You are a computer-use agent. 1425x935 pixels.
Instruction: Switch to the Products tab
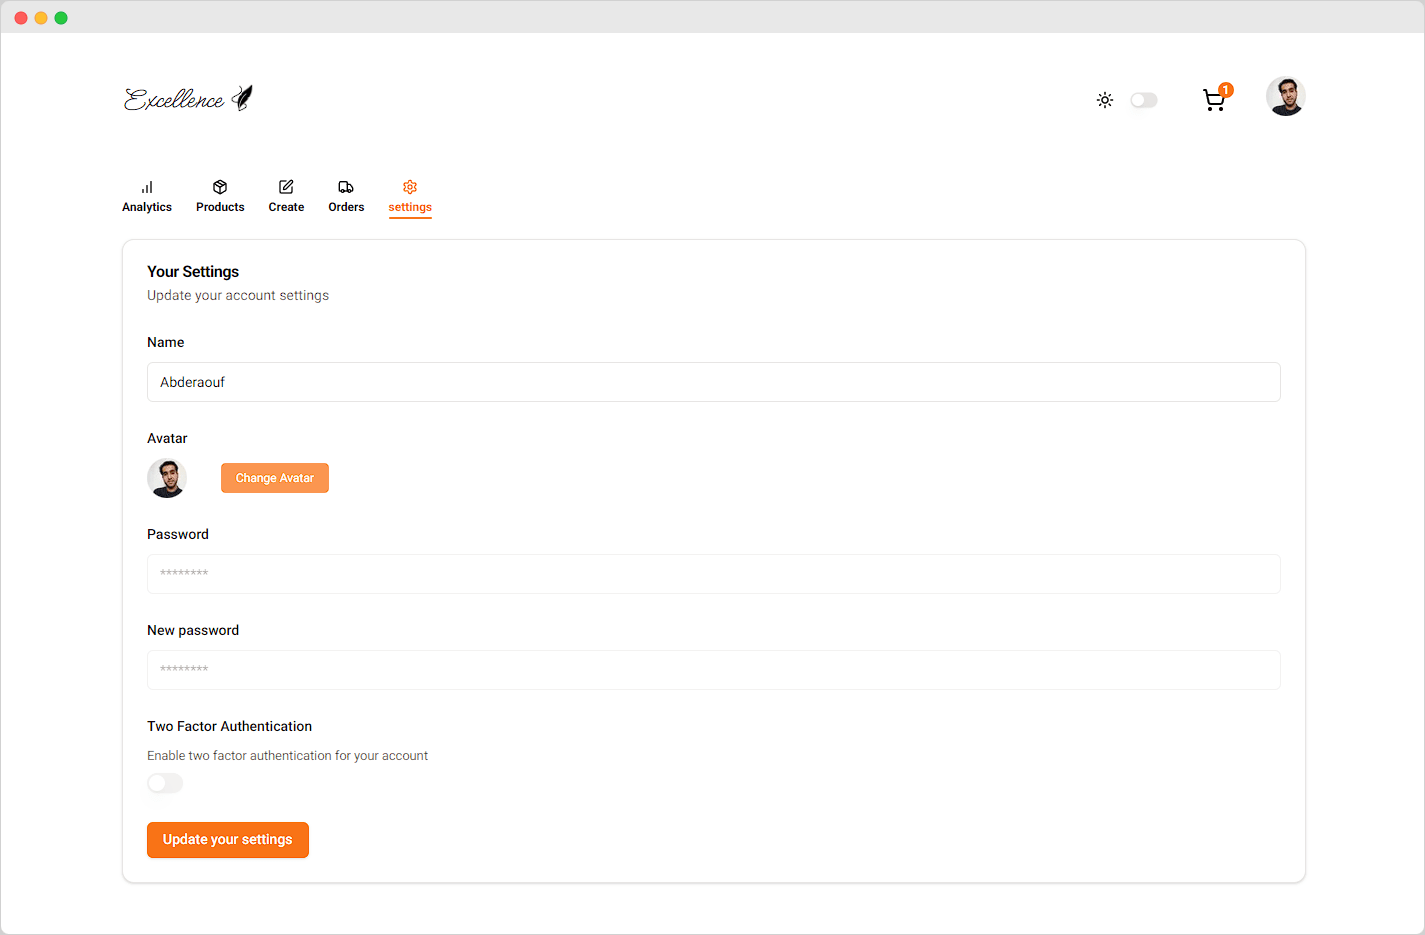(x=220, y=197)
